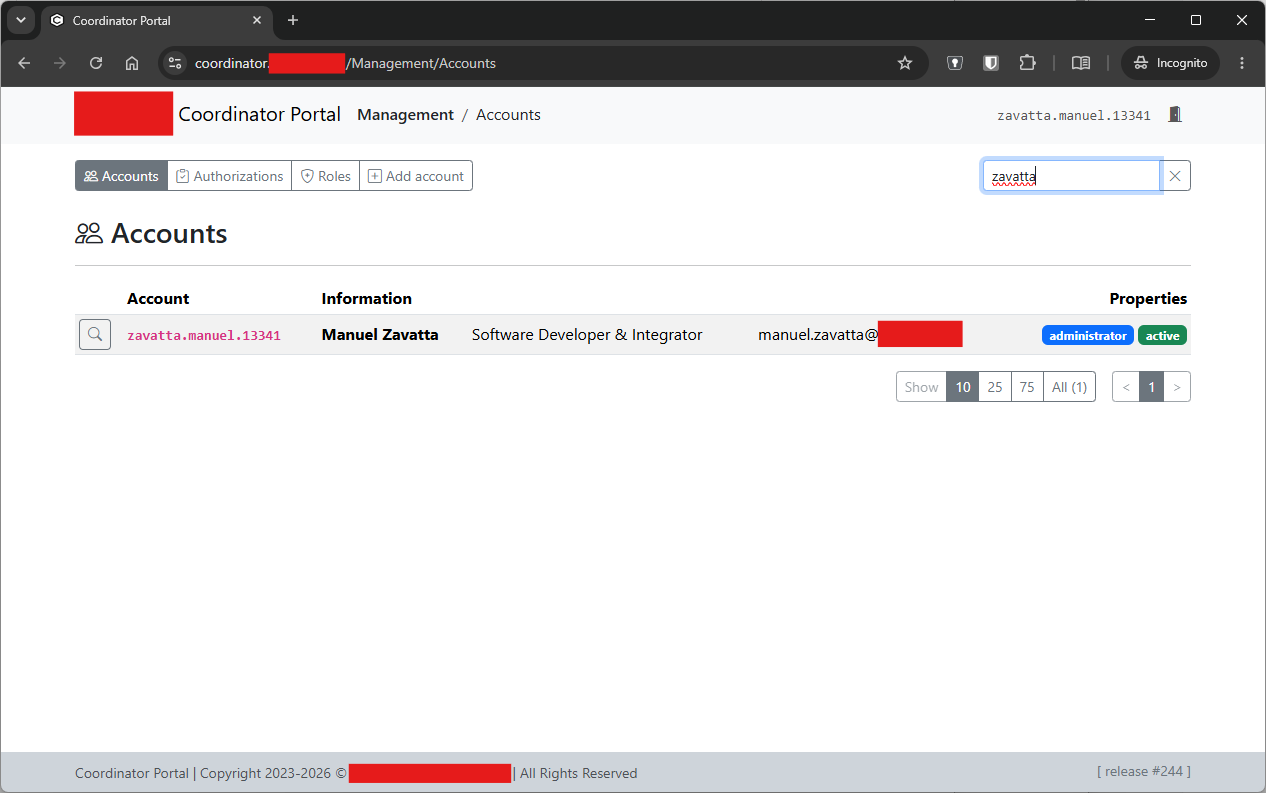
Task: Open the reading mode book icon
Action: click(1080, 63)
